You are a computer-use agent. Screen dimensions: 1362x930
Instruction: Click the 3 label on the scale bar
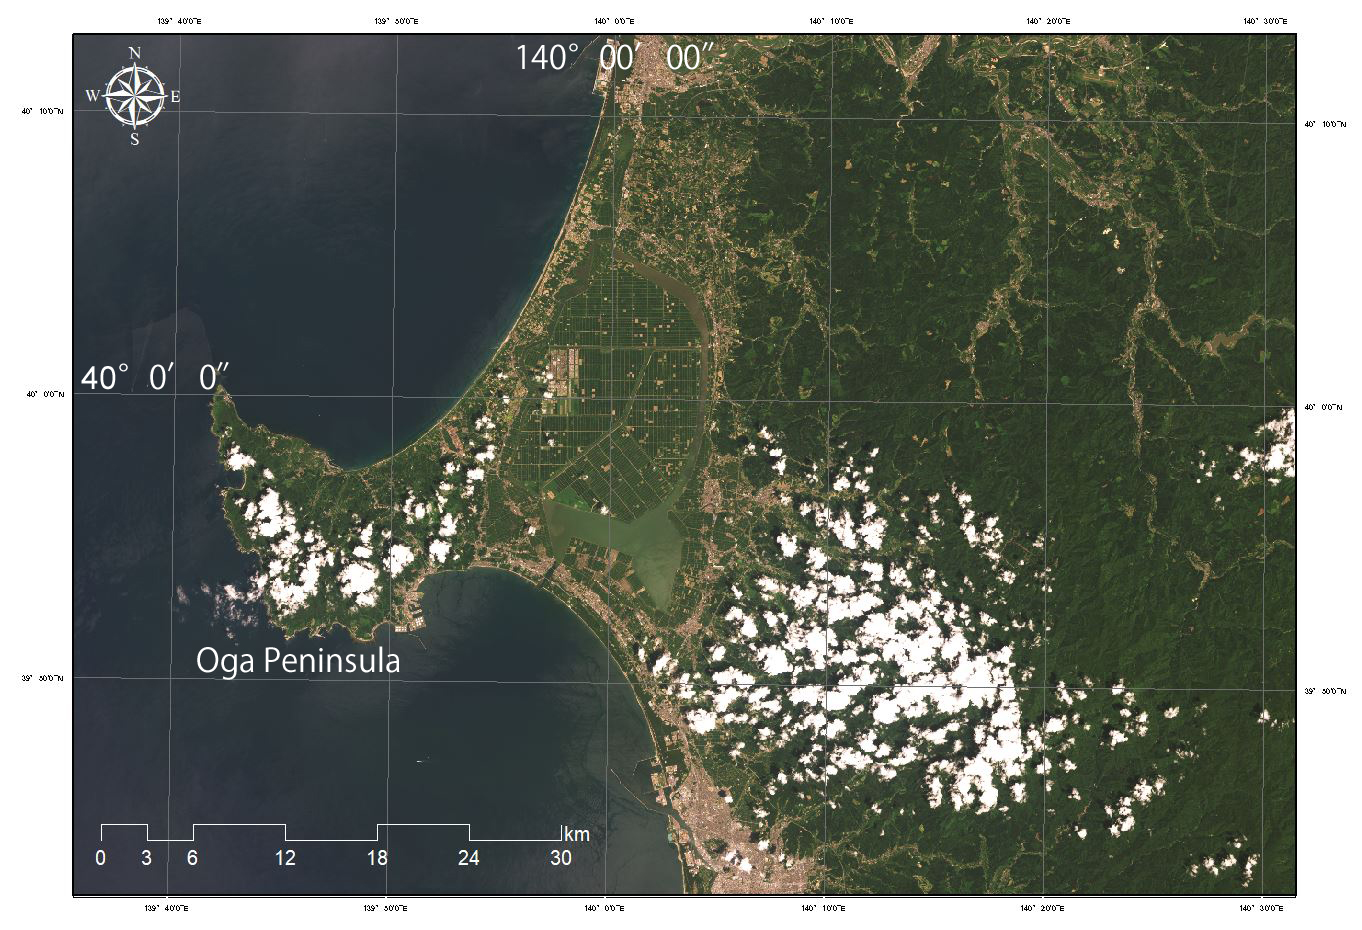click(x=146, y=858)
